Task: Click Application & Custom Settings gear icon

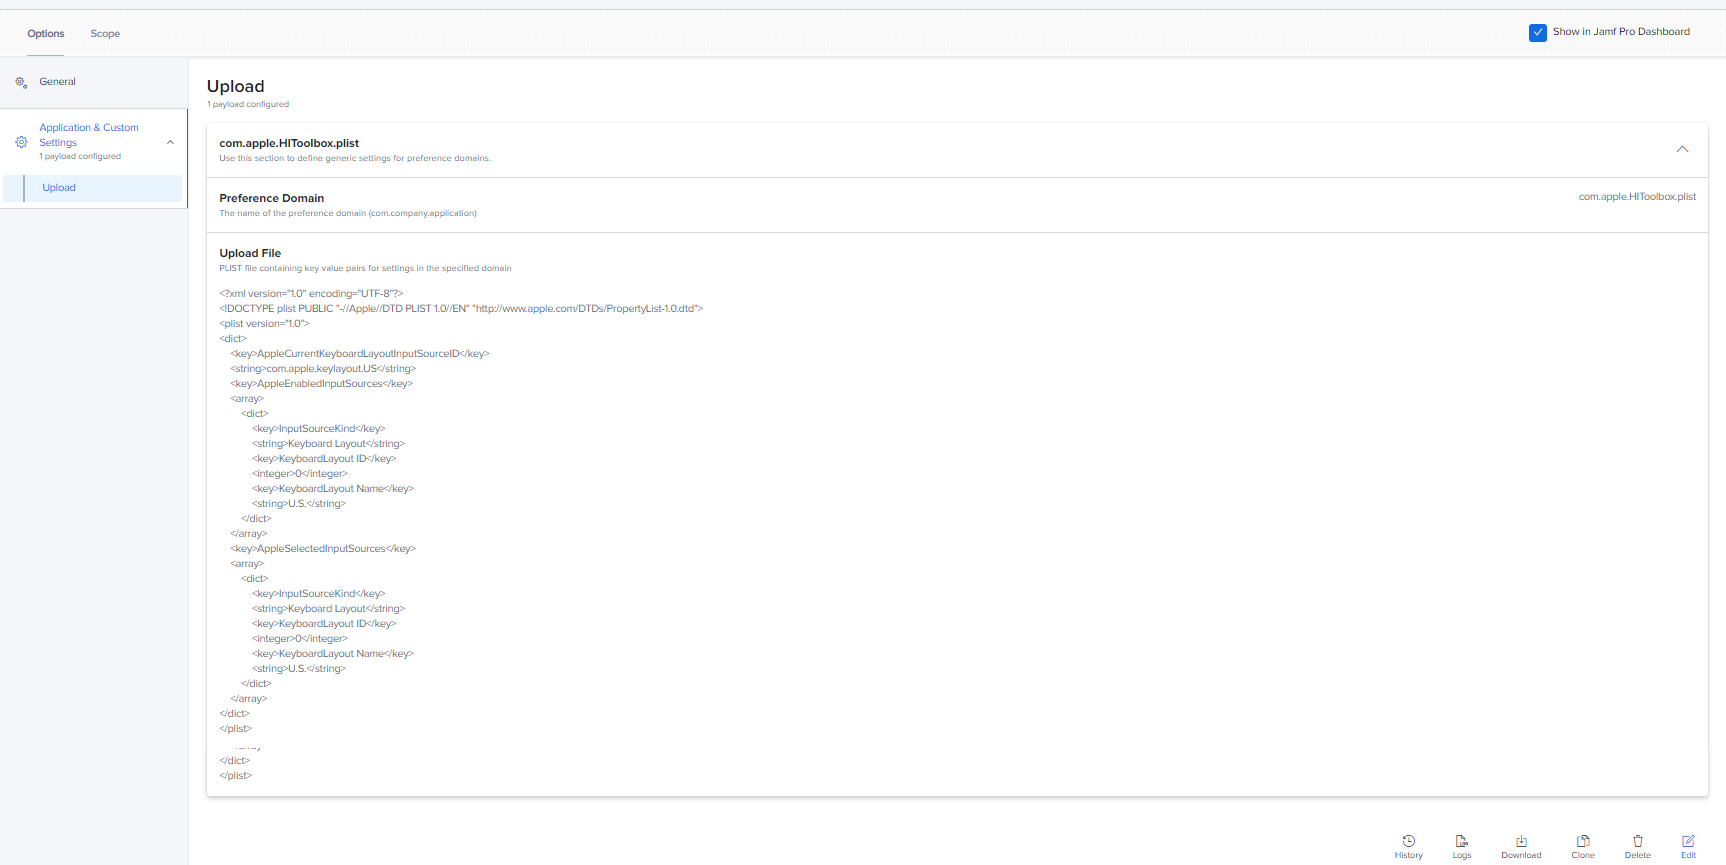Action: point(21,142)
